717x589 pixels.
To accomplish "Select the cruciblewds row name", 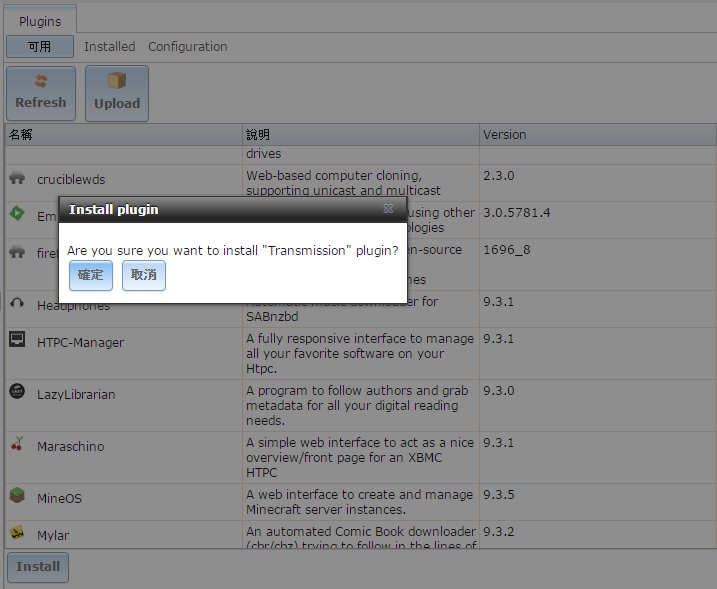I will 71,180.
